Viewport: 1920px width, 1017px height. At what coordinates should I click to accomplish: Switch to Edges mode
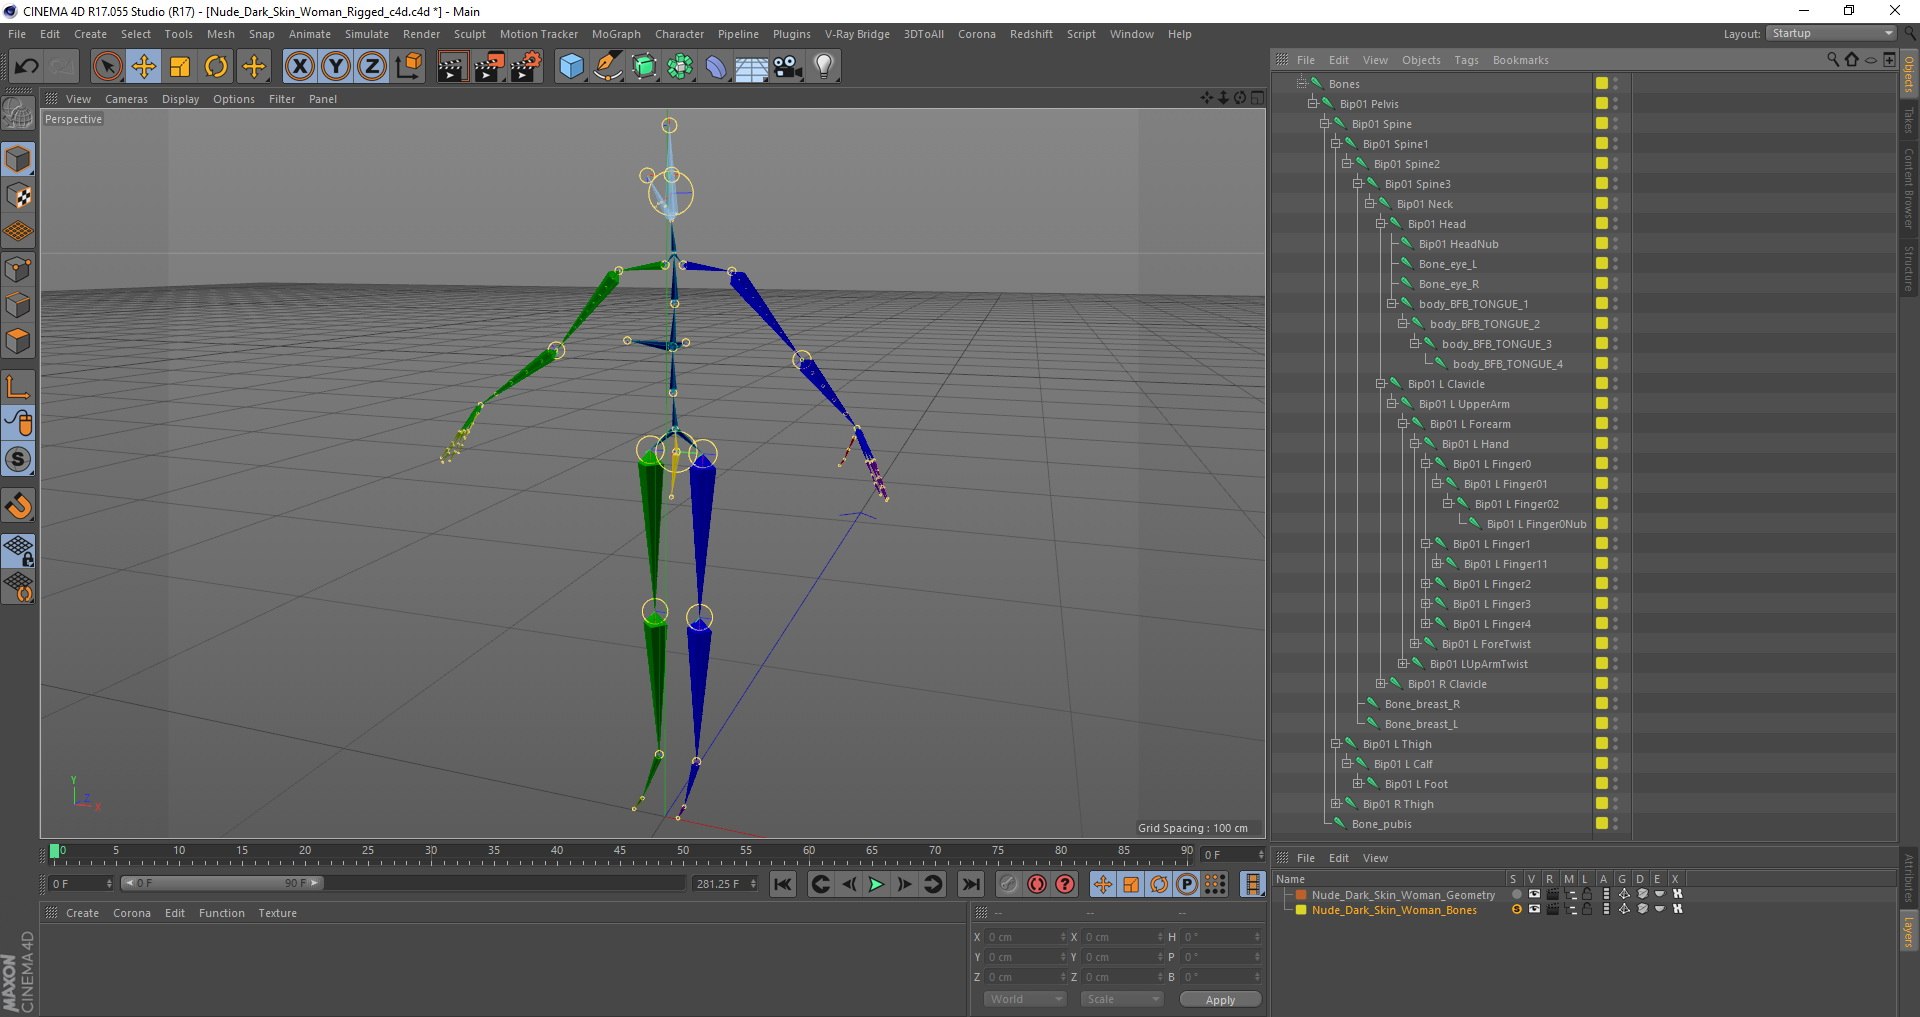tap(19, 305)
